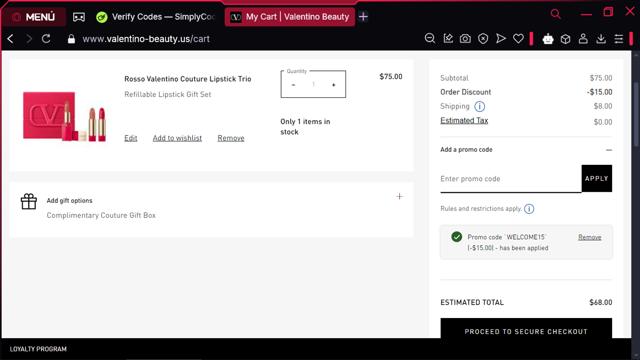Click the green promo applied checkmark
Image resolution: width=640 pixels, height=360 pixels.
click(x=457, y=237)
